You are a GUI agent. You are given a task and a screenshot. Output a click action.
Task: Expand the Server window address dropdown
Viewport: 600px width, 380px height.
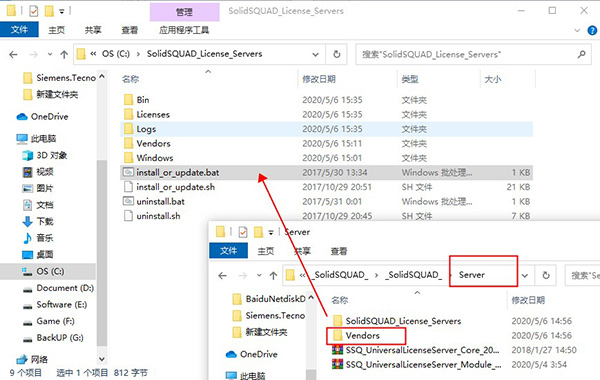[x=525, y=276]
